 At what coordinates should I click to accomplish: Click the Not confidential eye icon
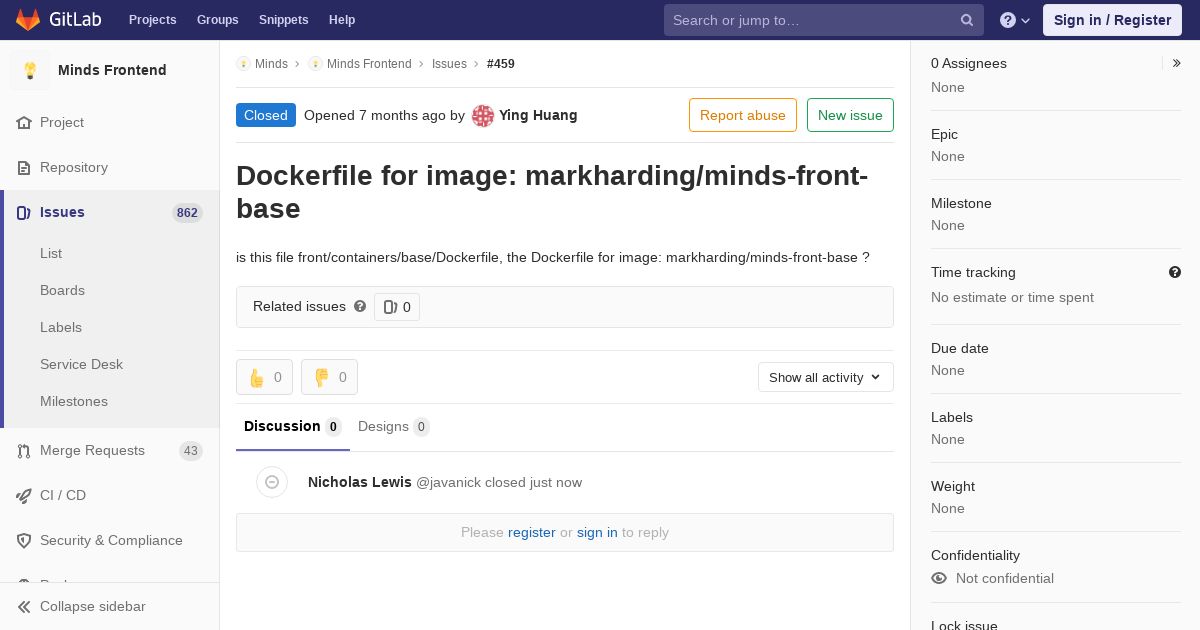coord(939,578)
